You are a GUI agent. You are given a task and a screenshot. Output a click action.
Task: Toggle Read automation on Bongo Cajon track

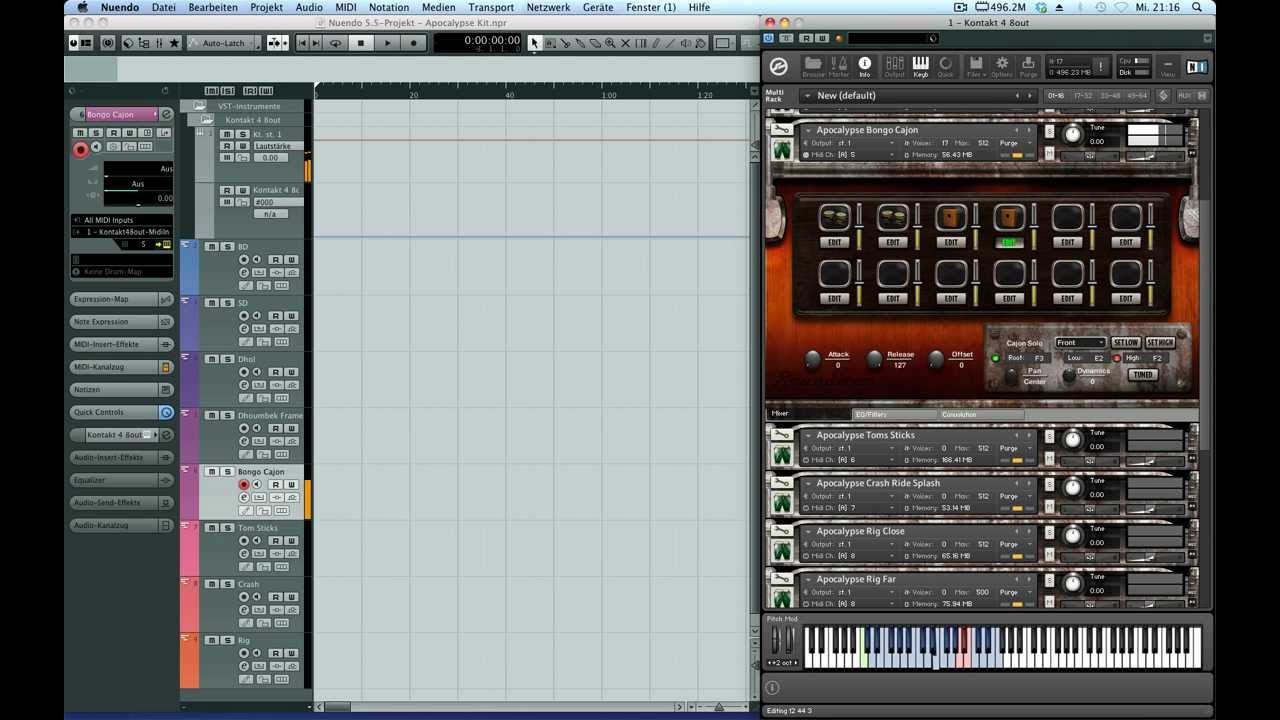tap(275, 485)
